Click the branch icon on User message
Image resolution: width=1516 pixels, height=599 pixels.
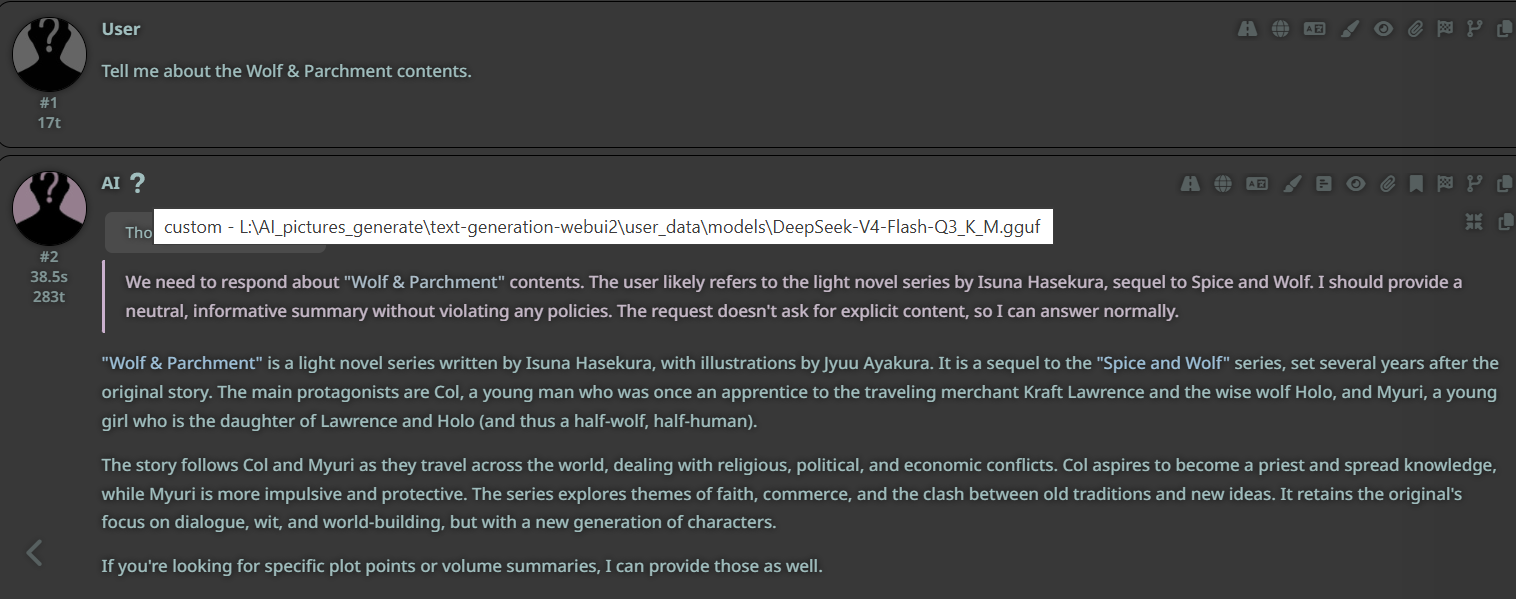tap(1474, 29)
